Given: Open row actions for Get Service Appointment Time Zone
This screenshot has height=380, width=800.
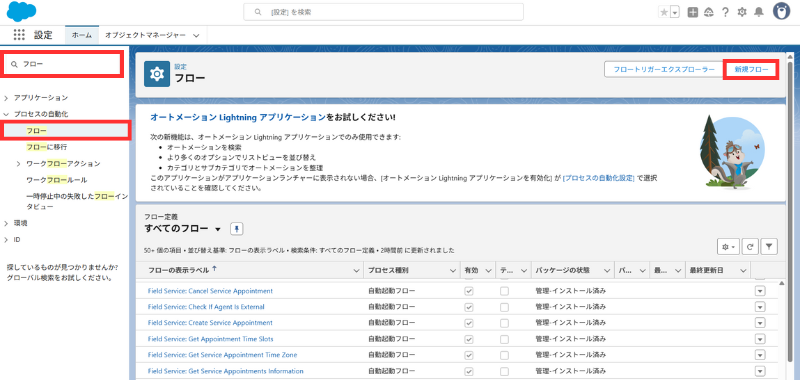Looking at the screenshot, I should 760,355.
